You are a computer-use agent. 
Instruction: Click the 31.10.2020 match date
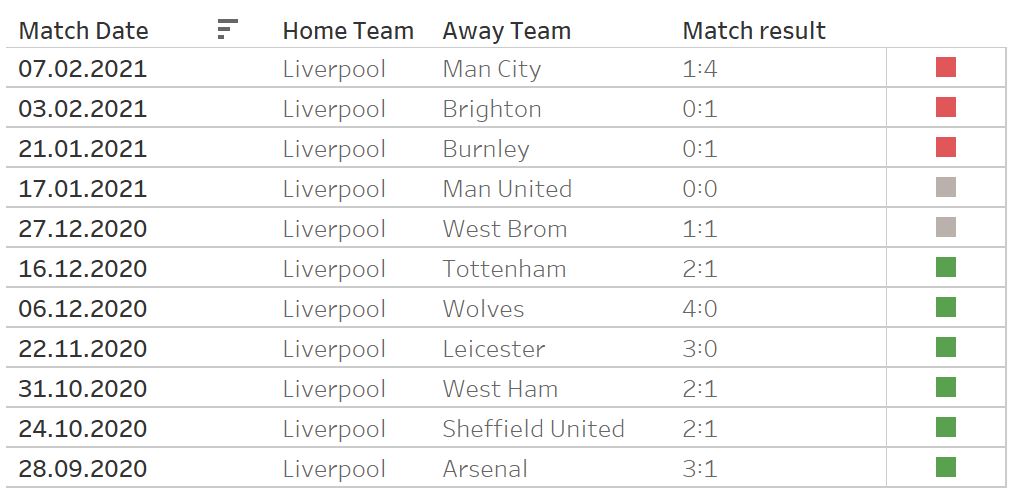coord(83,389)
